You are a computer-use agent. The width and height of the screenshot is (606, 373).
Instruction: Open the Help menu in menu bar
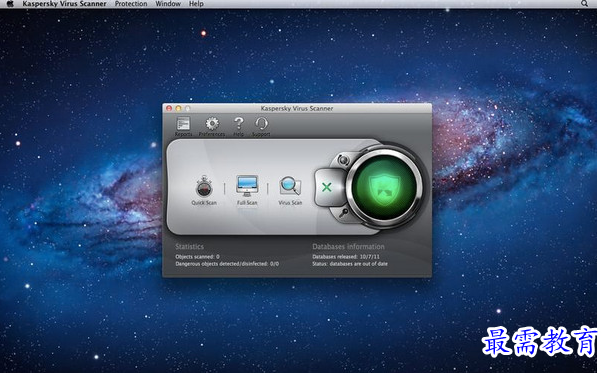click(196, 4)
